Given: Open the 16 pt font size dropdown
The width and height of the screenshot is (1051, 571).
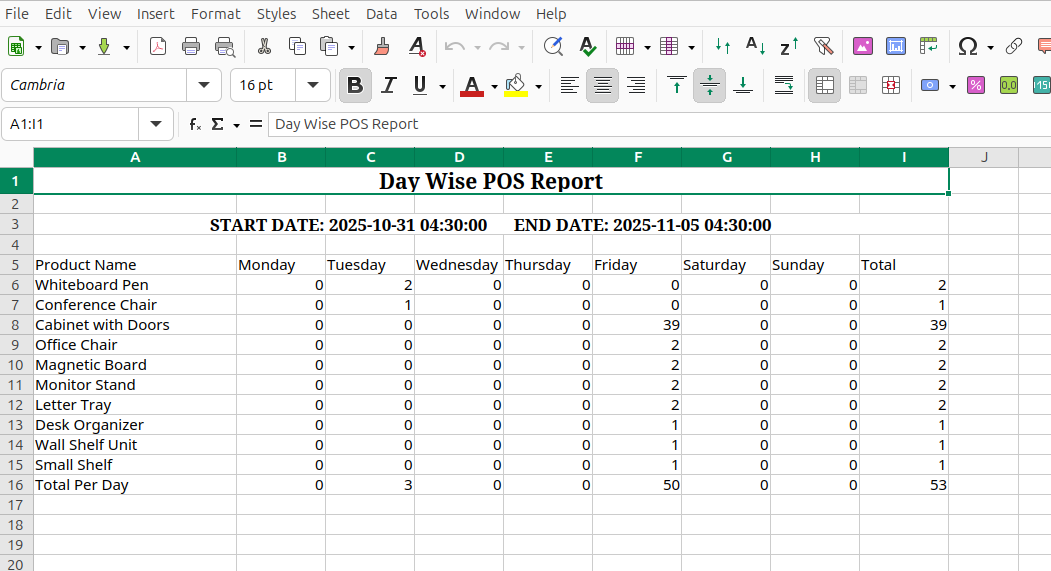Looking at the screenshot, I should coord(312,85).
